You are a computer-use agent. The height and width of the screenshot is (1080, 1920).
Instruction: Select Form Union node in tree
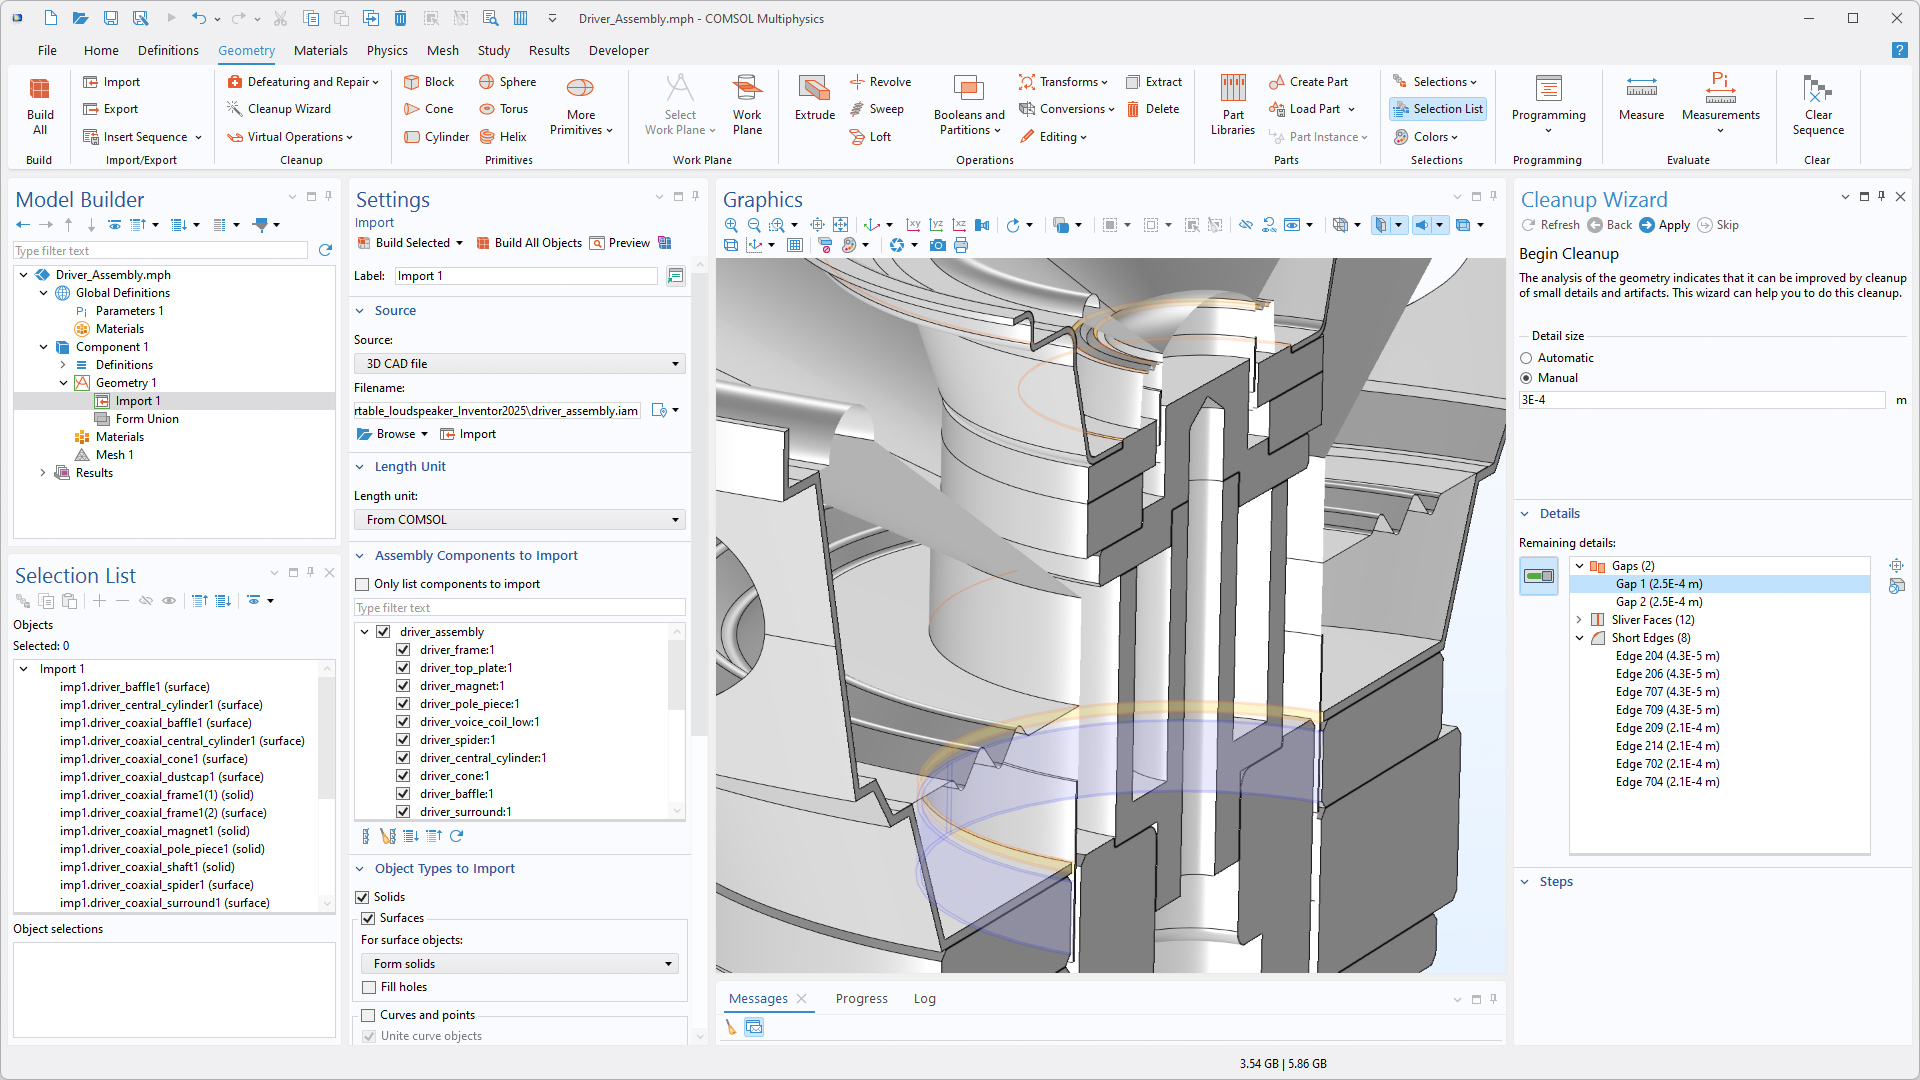[147, 419]
